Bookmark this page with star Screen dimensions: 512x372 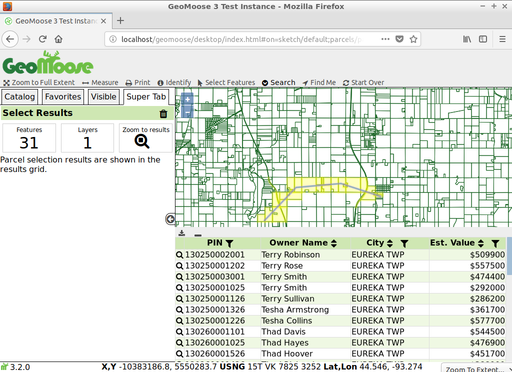click(x=413, y=39)
